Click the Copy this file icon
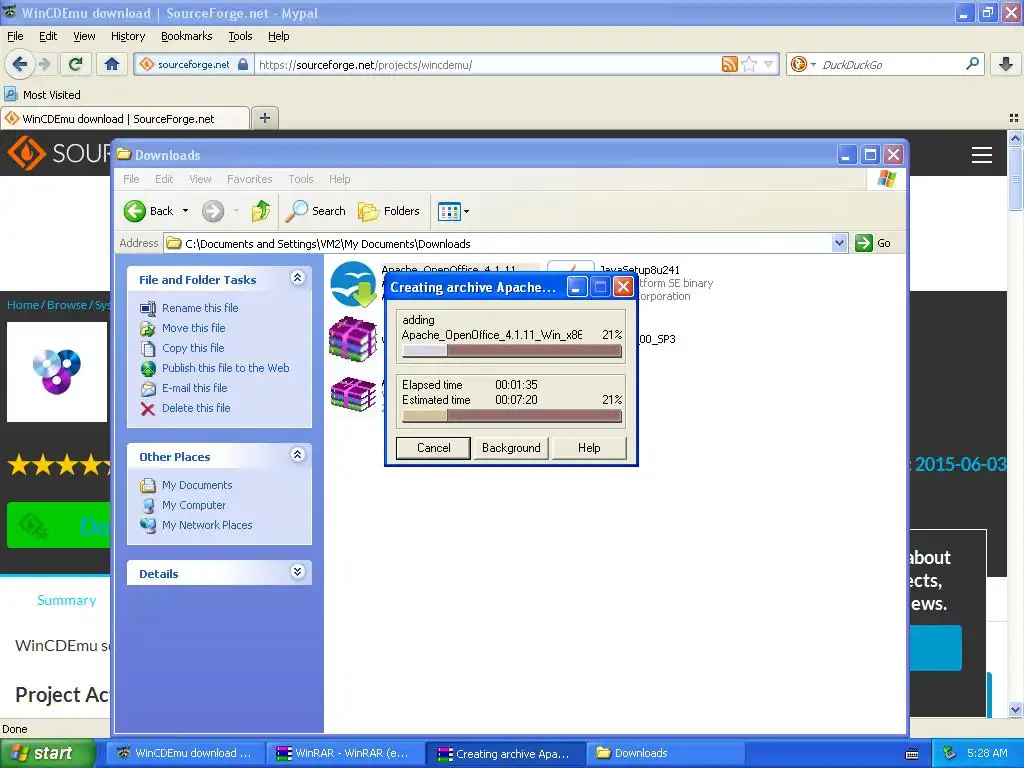 pyautogui.click(x=148, y=348)
